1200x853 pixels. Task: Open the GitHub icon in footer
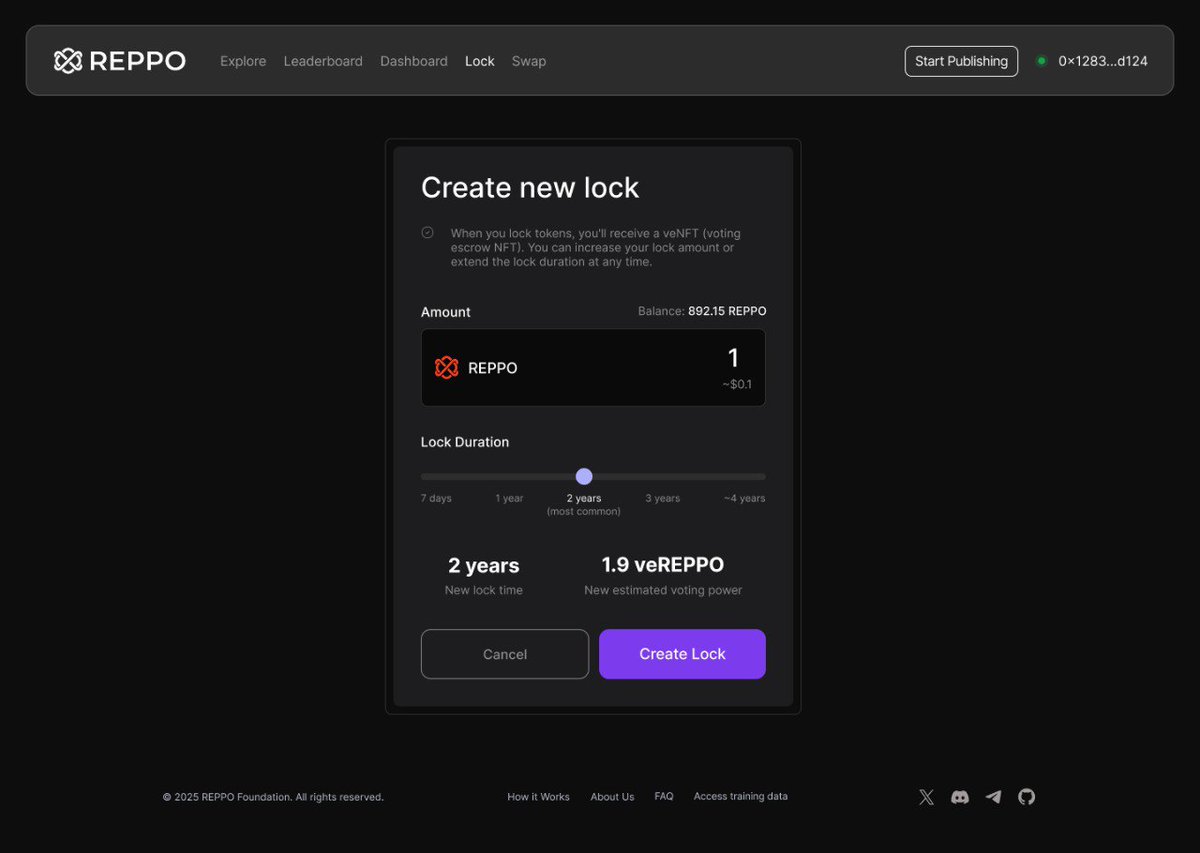pos(1027,797)
